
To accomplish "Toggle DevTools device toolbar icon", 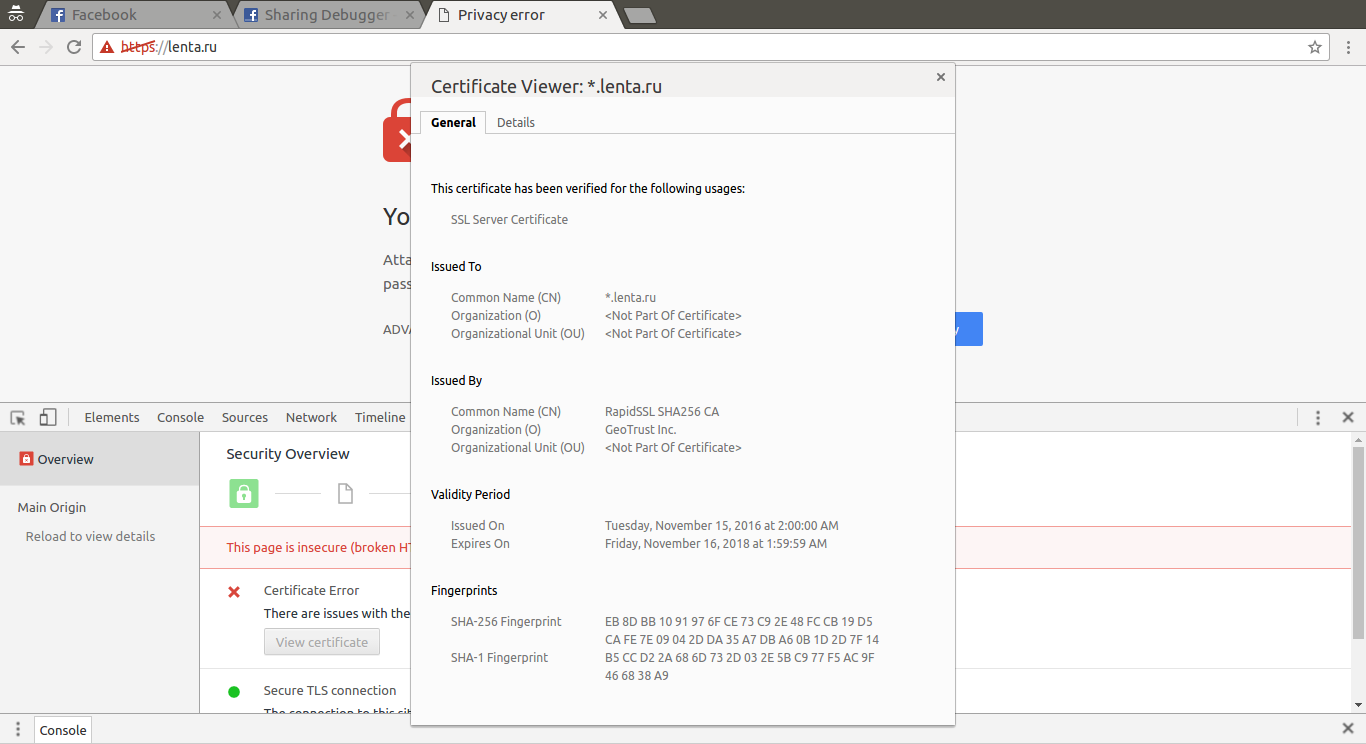I will point(48,418).
